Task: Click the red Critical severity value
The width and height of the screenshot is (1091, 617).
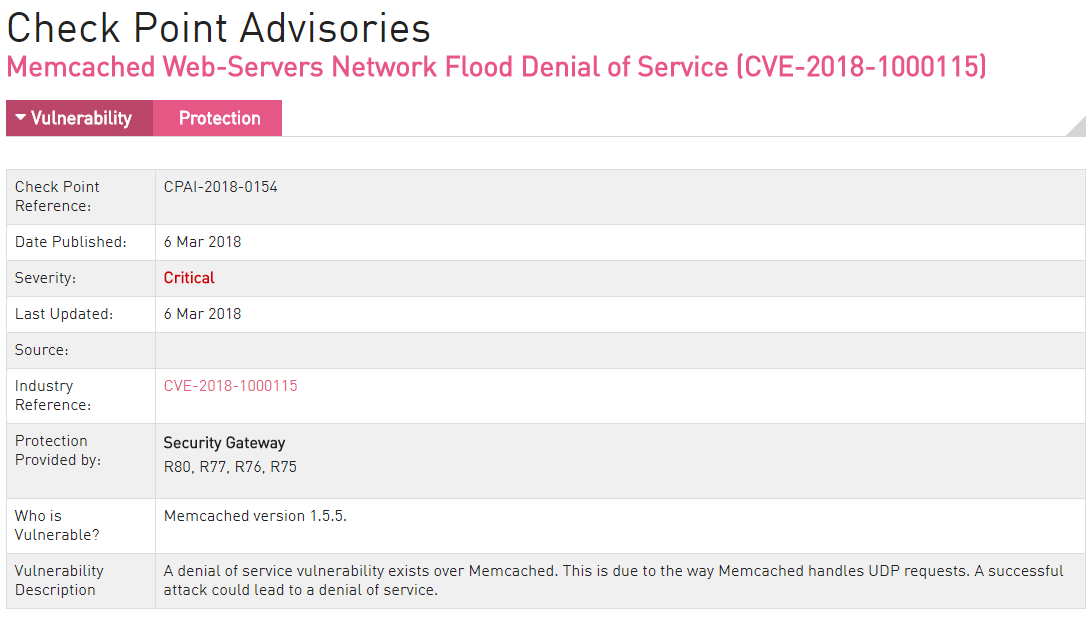Action: [189, 278]
